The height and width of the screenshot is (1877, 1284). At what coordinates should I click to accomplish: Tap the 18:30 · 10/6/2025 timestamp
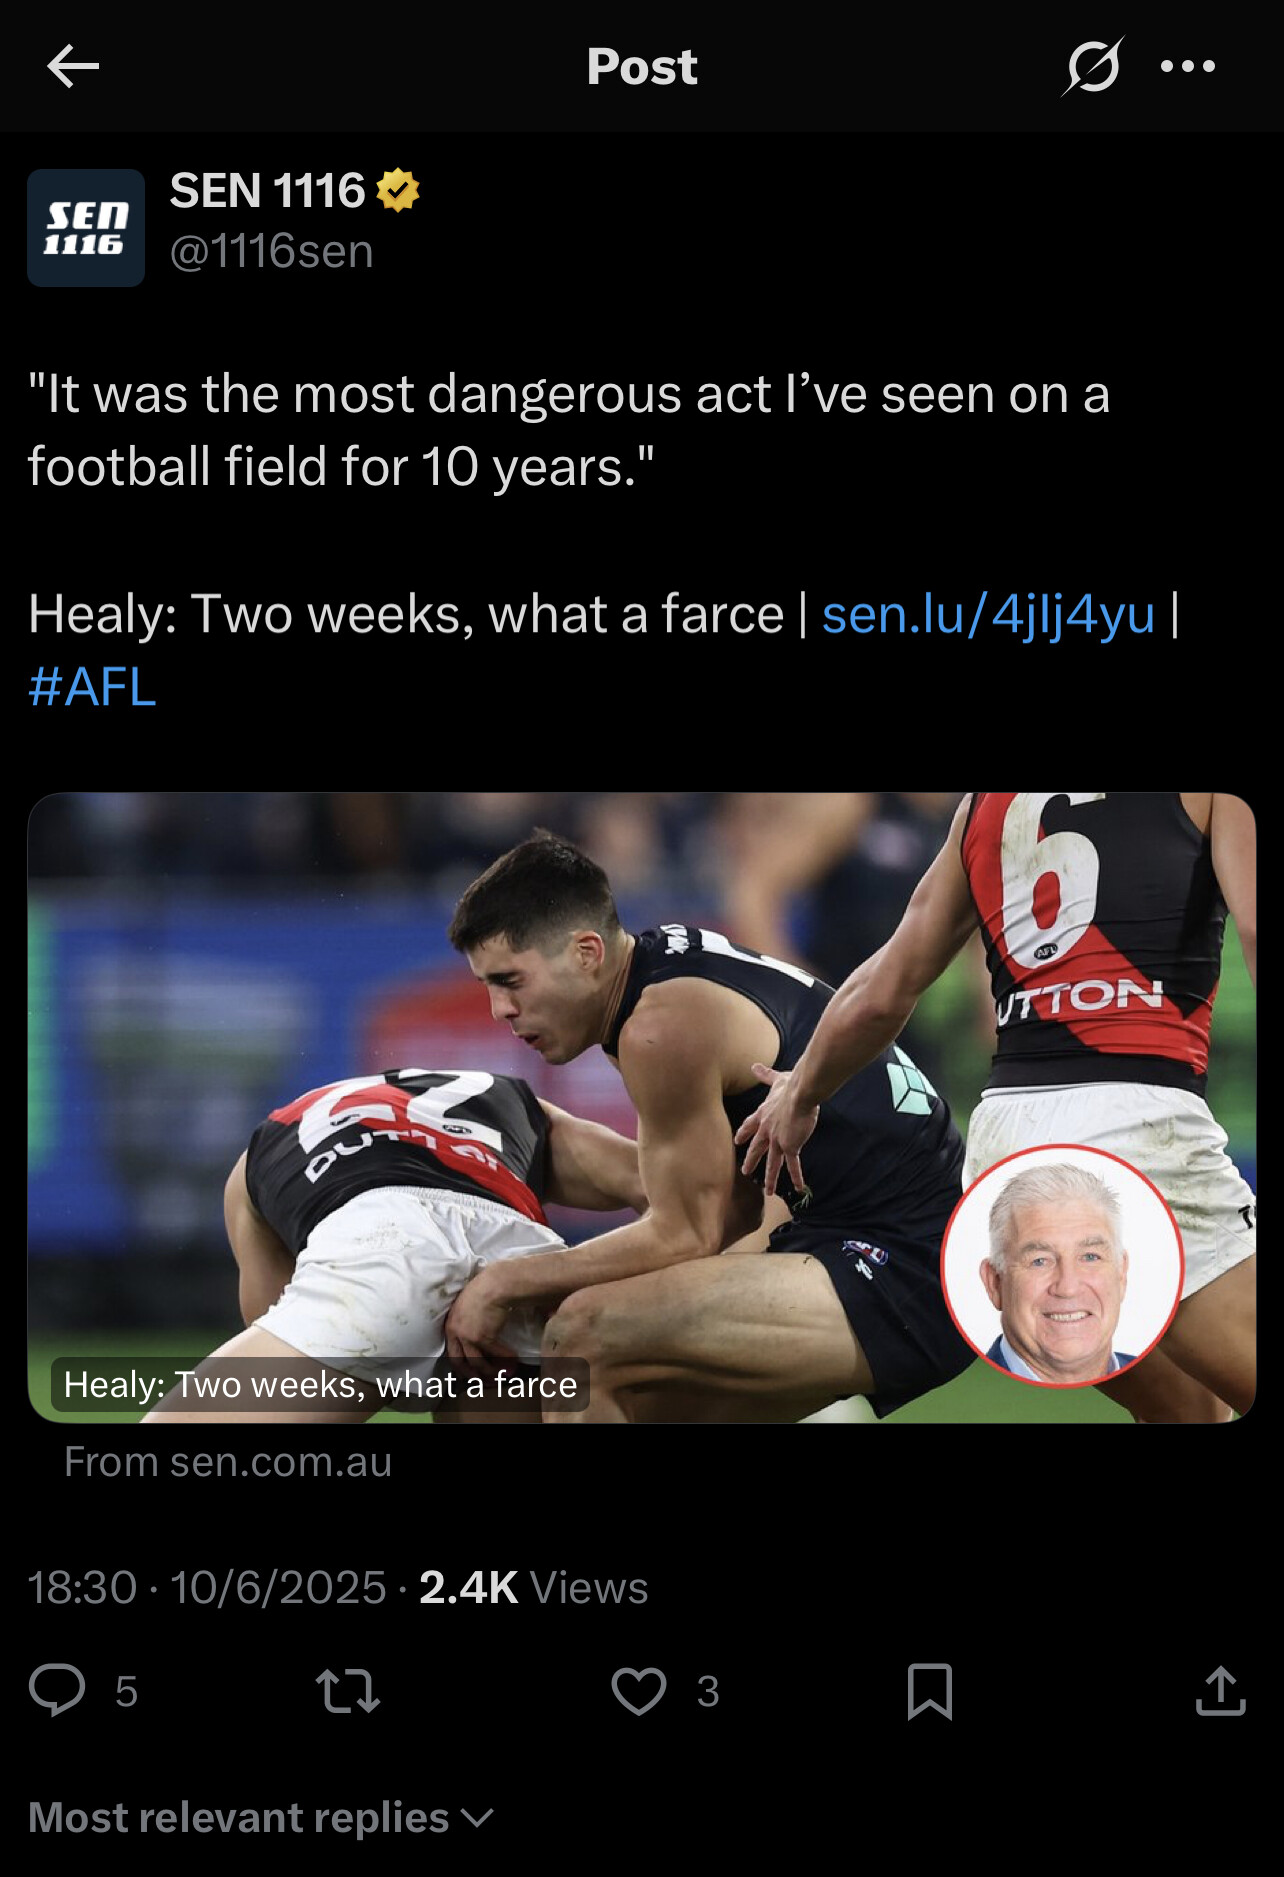[x=207, y=1587]
